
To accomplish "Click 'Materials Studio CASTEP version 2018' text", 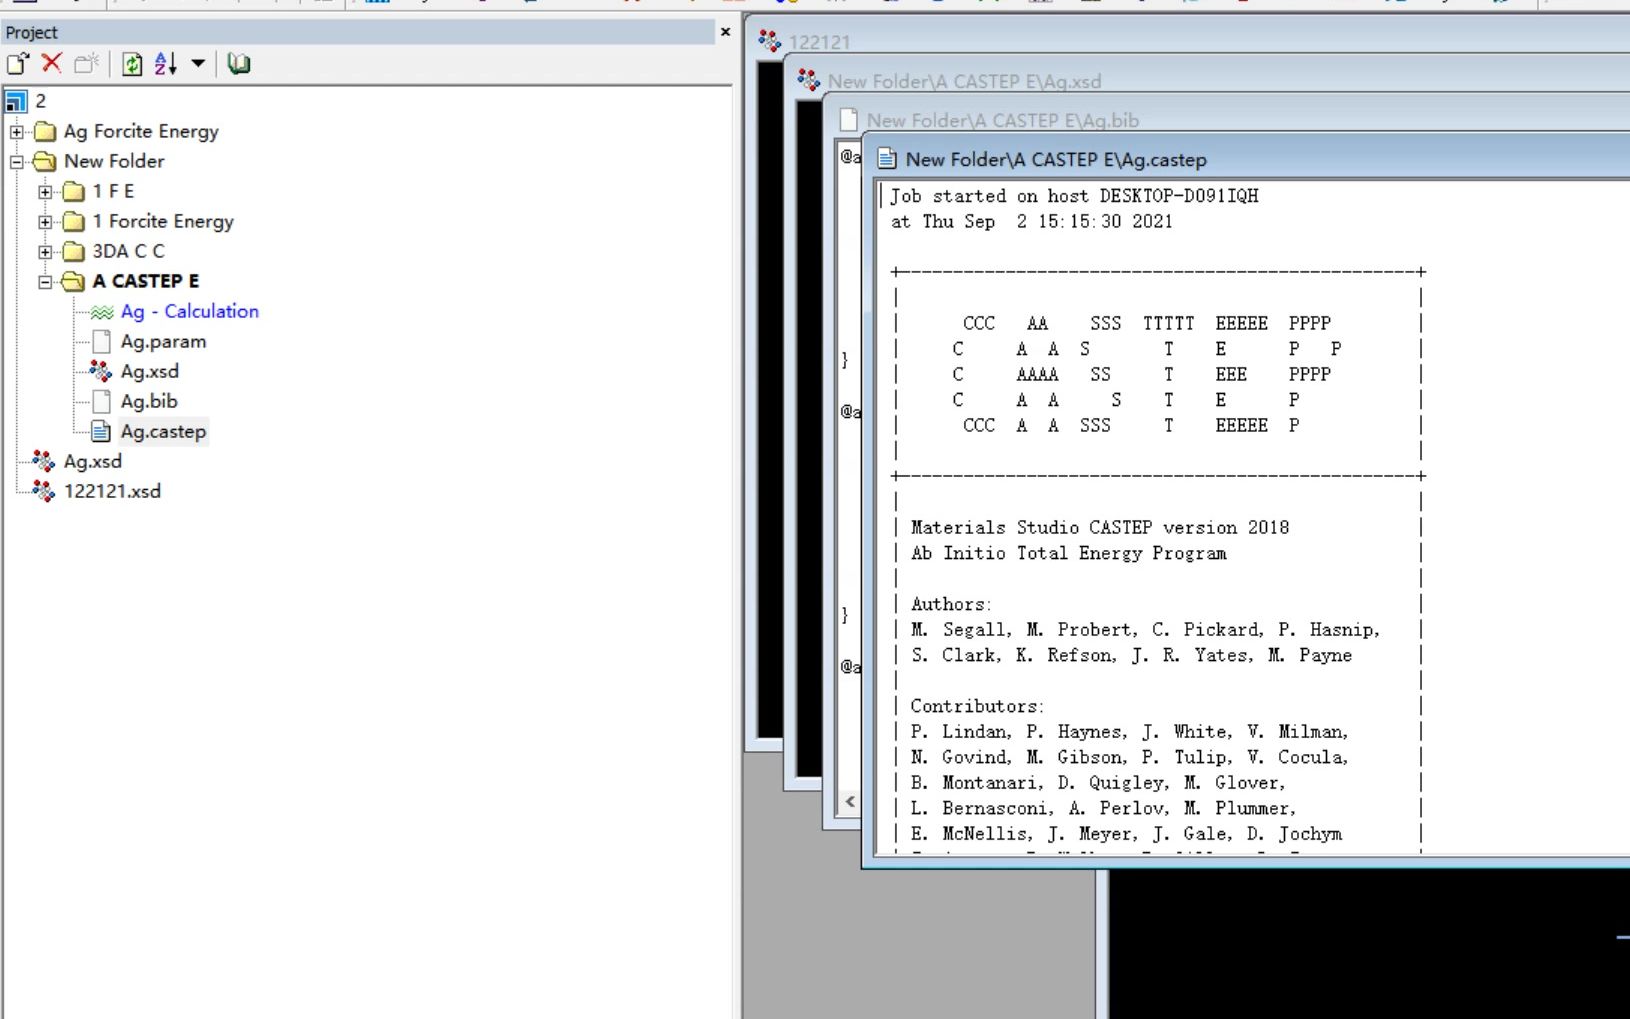I will click(1100, 527).
